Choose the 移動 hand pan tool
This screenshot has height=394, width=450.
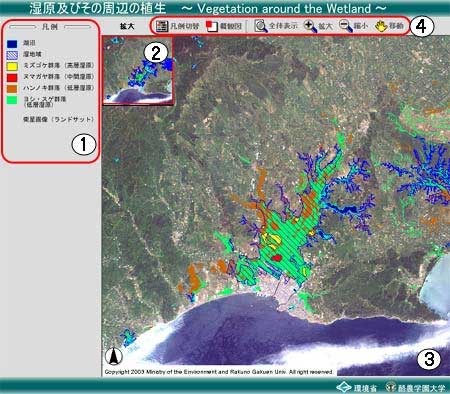(x=381, y=26)
